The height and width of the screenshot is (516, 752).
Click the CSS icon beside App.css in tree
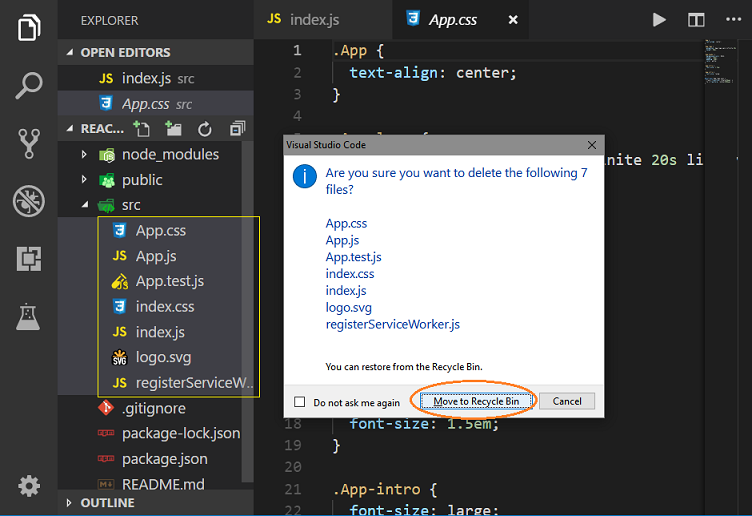point(119,231)
